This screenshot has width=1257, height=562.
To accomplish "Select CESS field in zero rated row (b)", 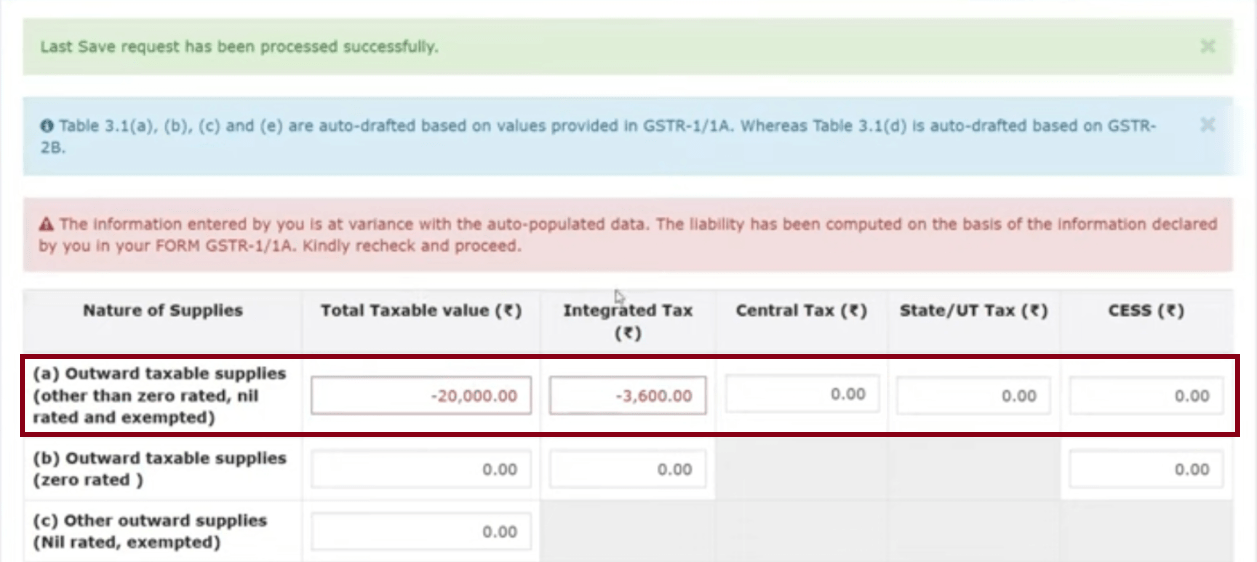I will click(1146, 469).
